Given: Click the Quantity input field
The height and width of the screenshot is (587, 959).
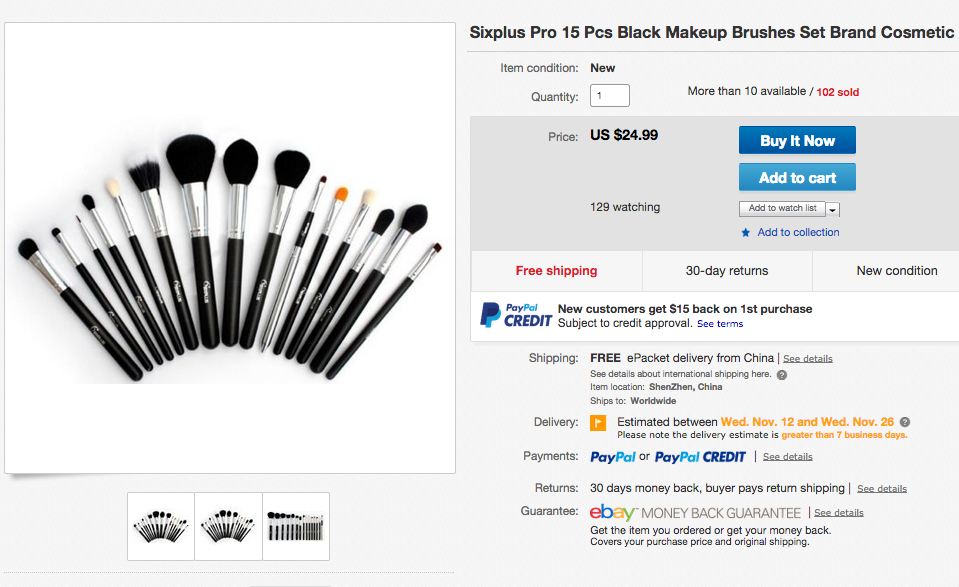Looking at the screenshot, I should point(610,96).
